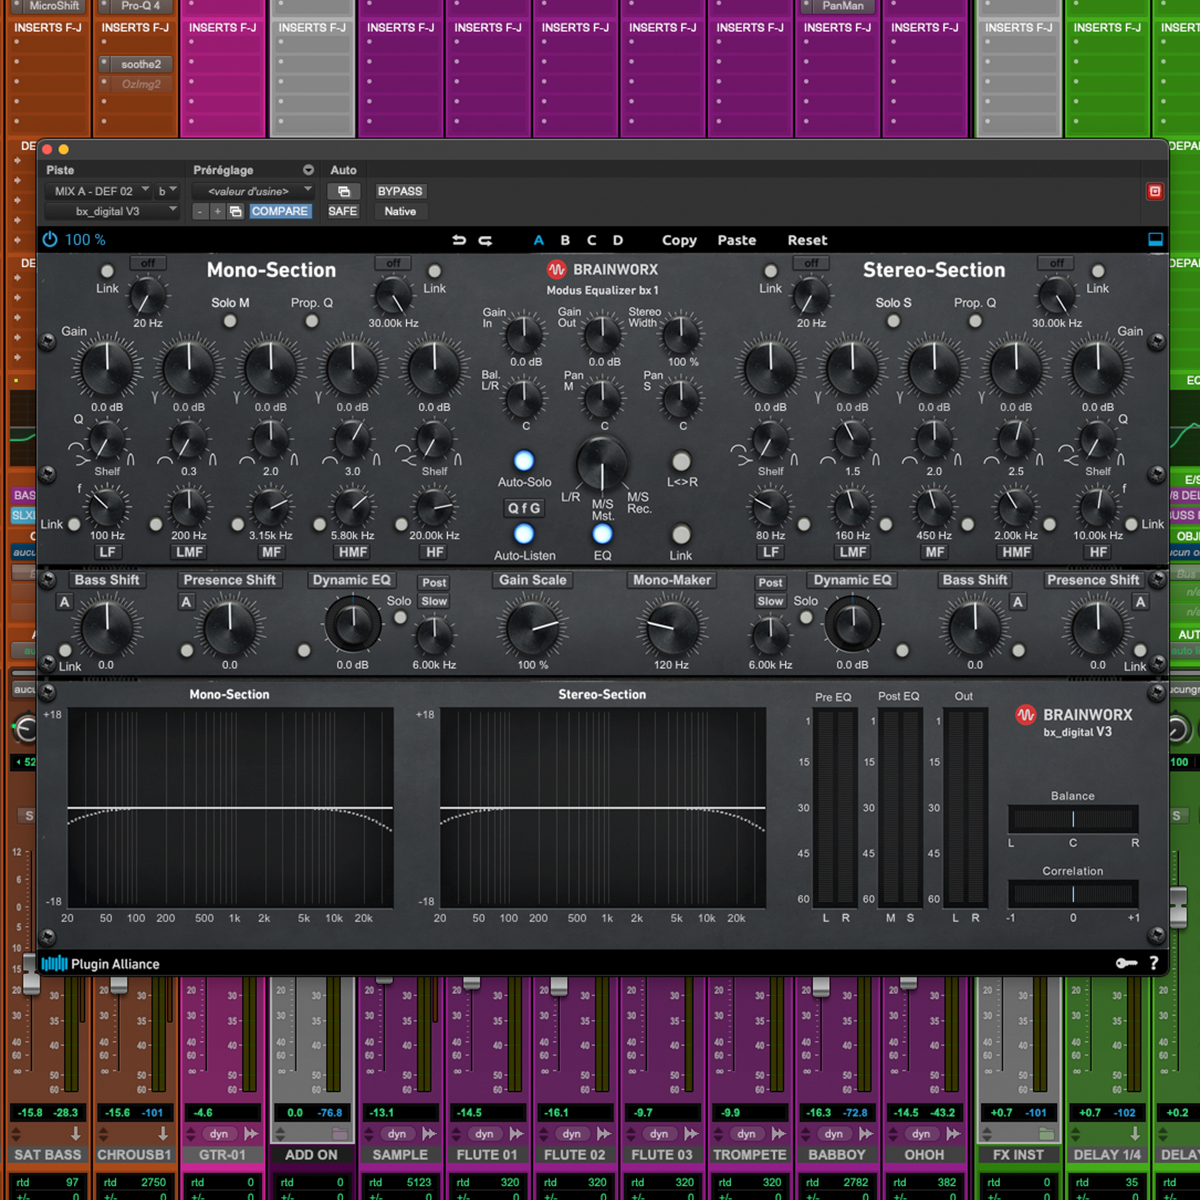Screen dimensions: 1200x1200
Task: Toggle the Solo S switch
Action: [x=893, y=321]
